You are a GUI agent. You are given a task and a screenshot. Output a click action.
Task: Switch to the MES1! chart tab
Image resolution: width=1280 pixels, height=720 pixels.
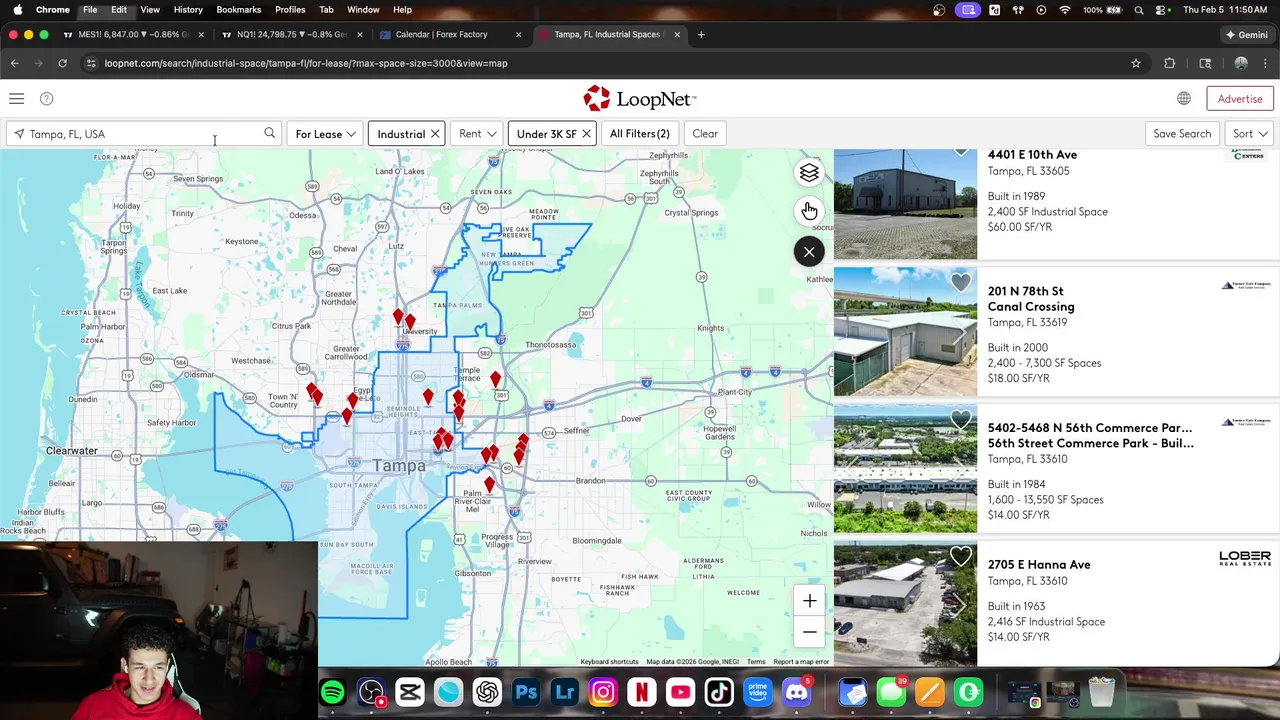[133, 34]
